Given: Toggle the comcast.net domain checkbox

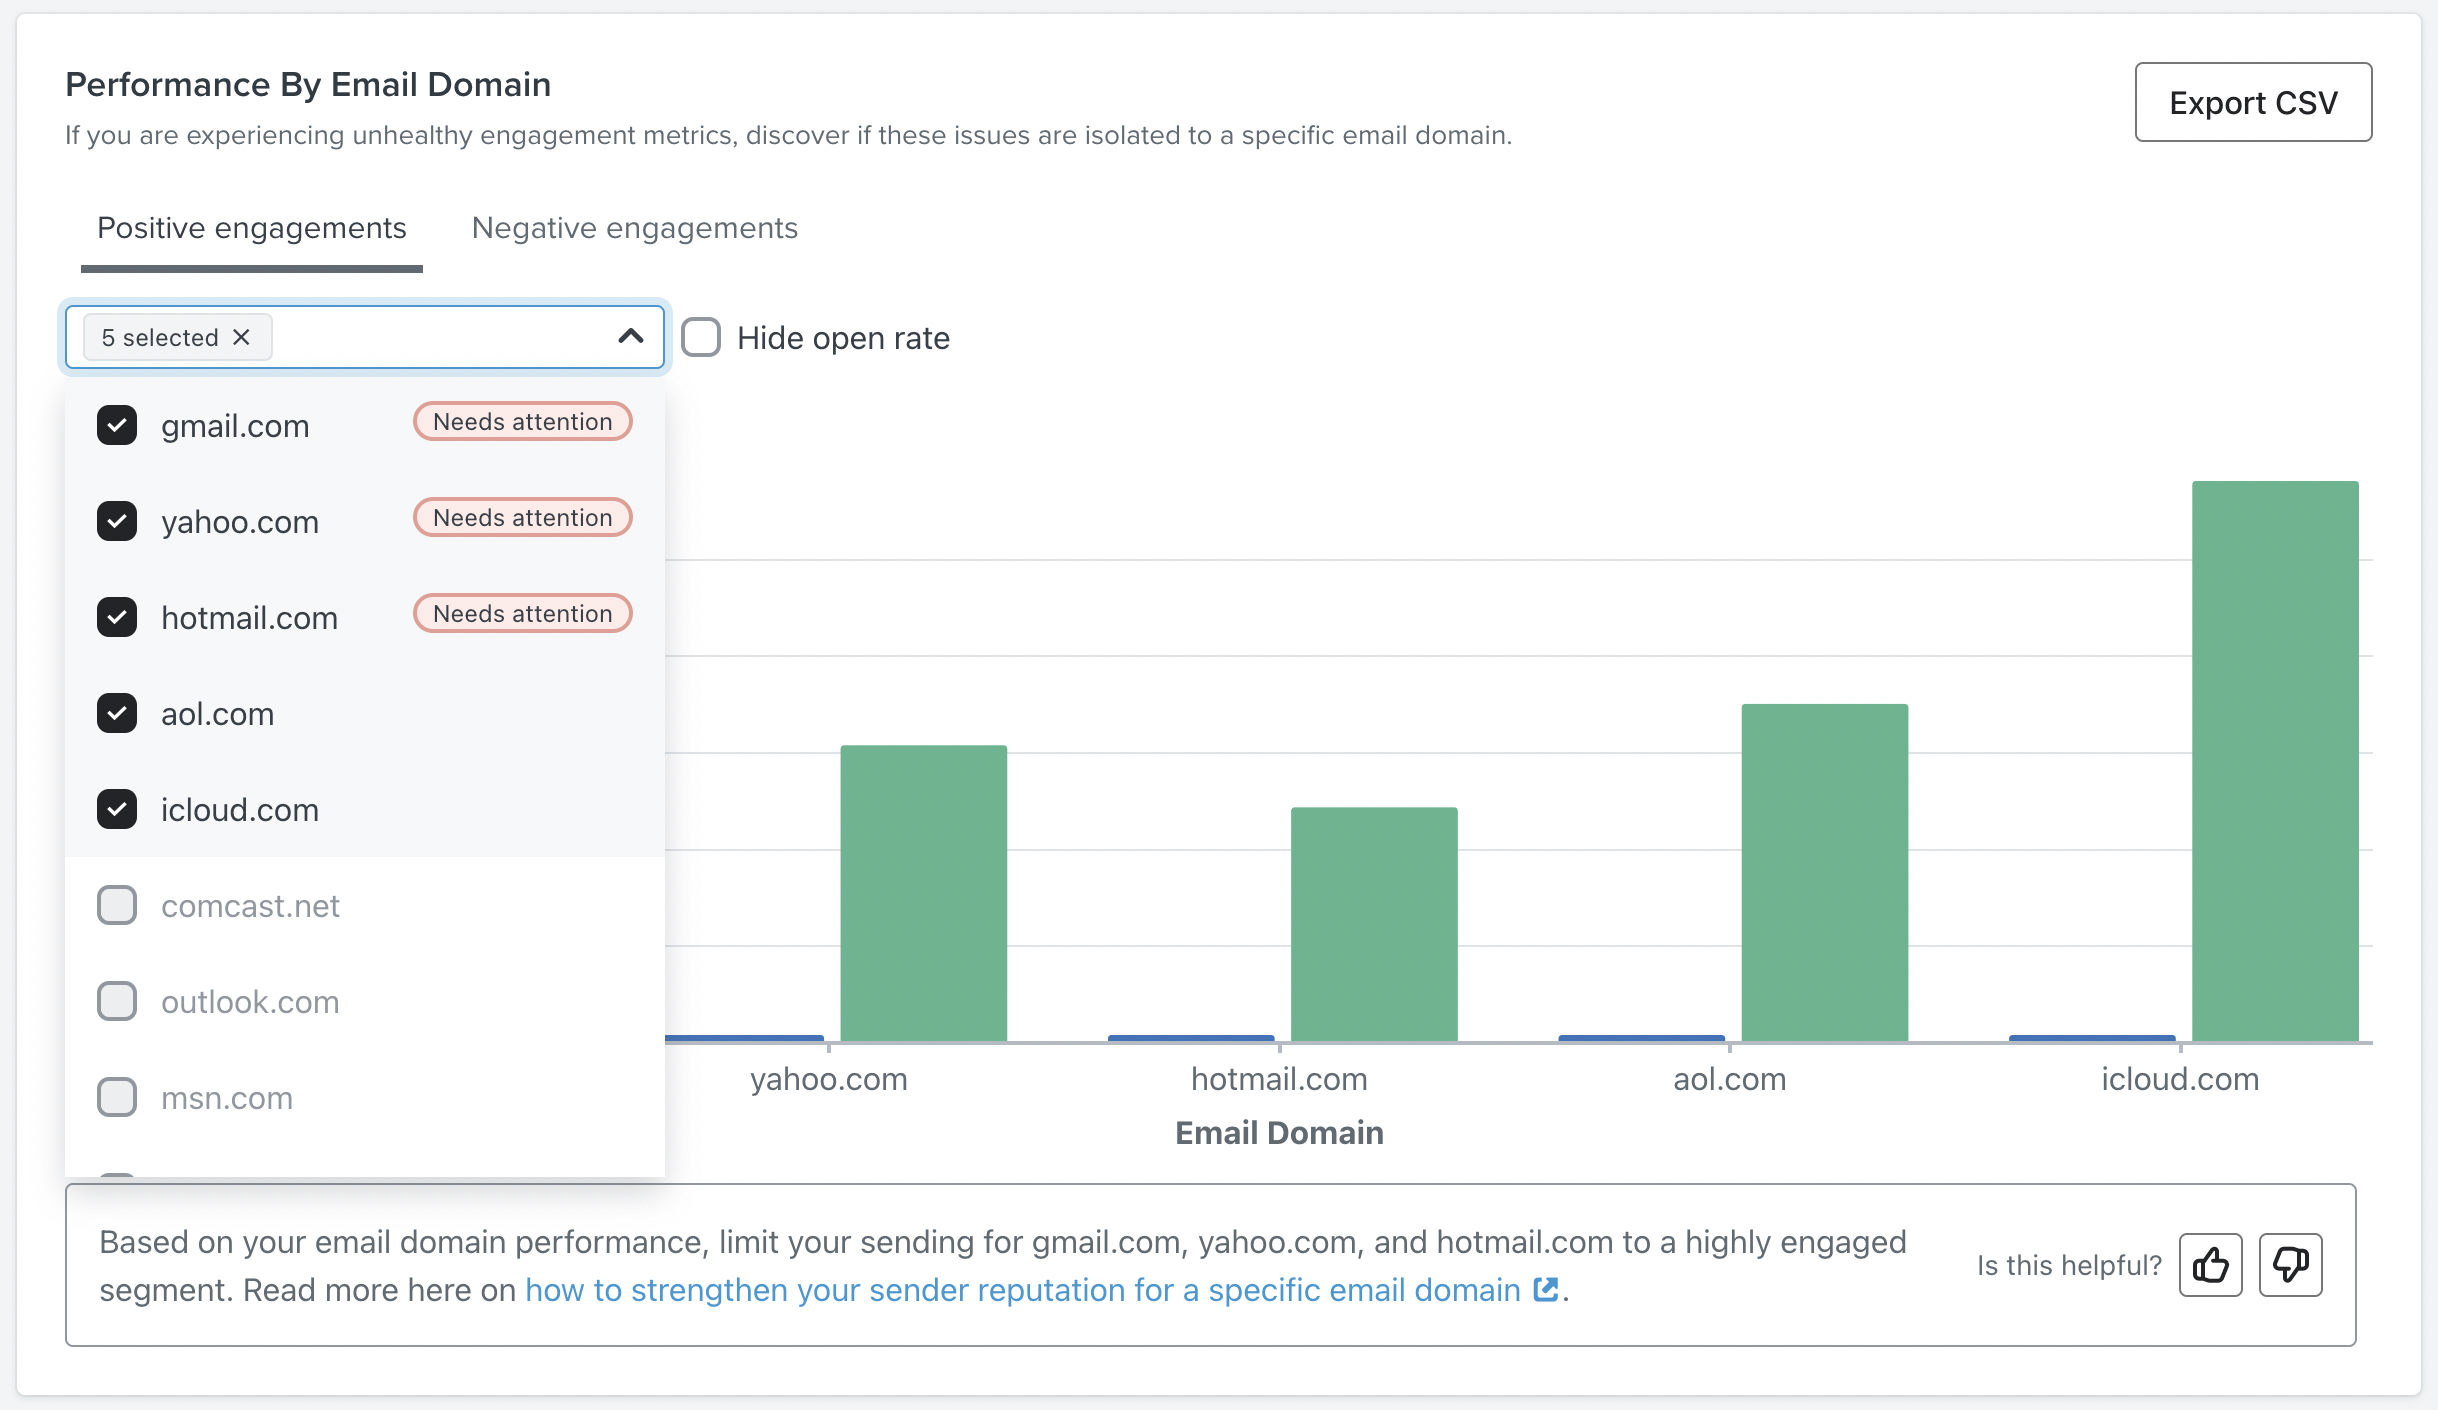Looking at the screenshot, I should [x=116, y=903].
